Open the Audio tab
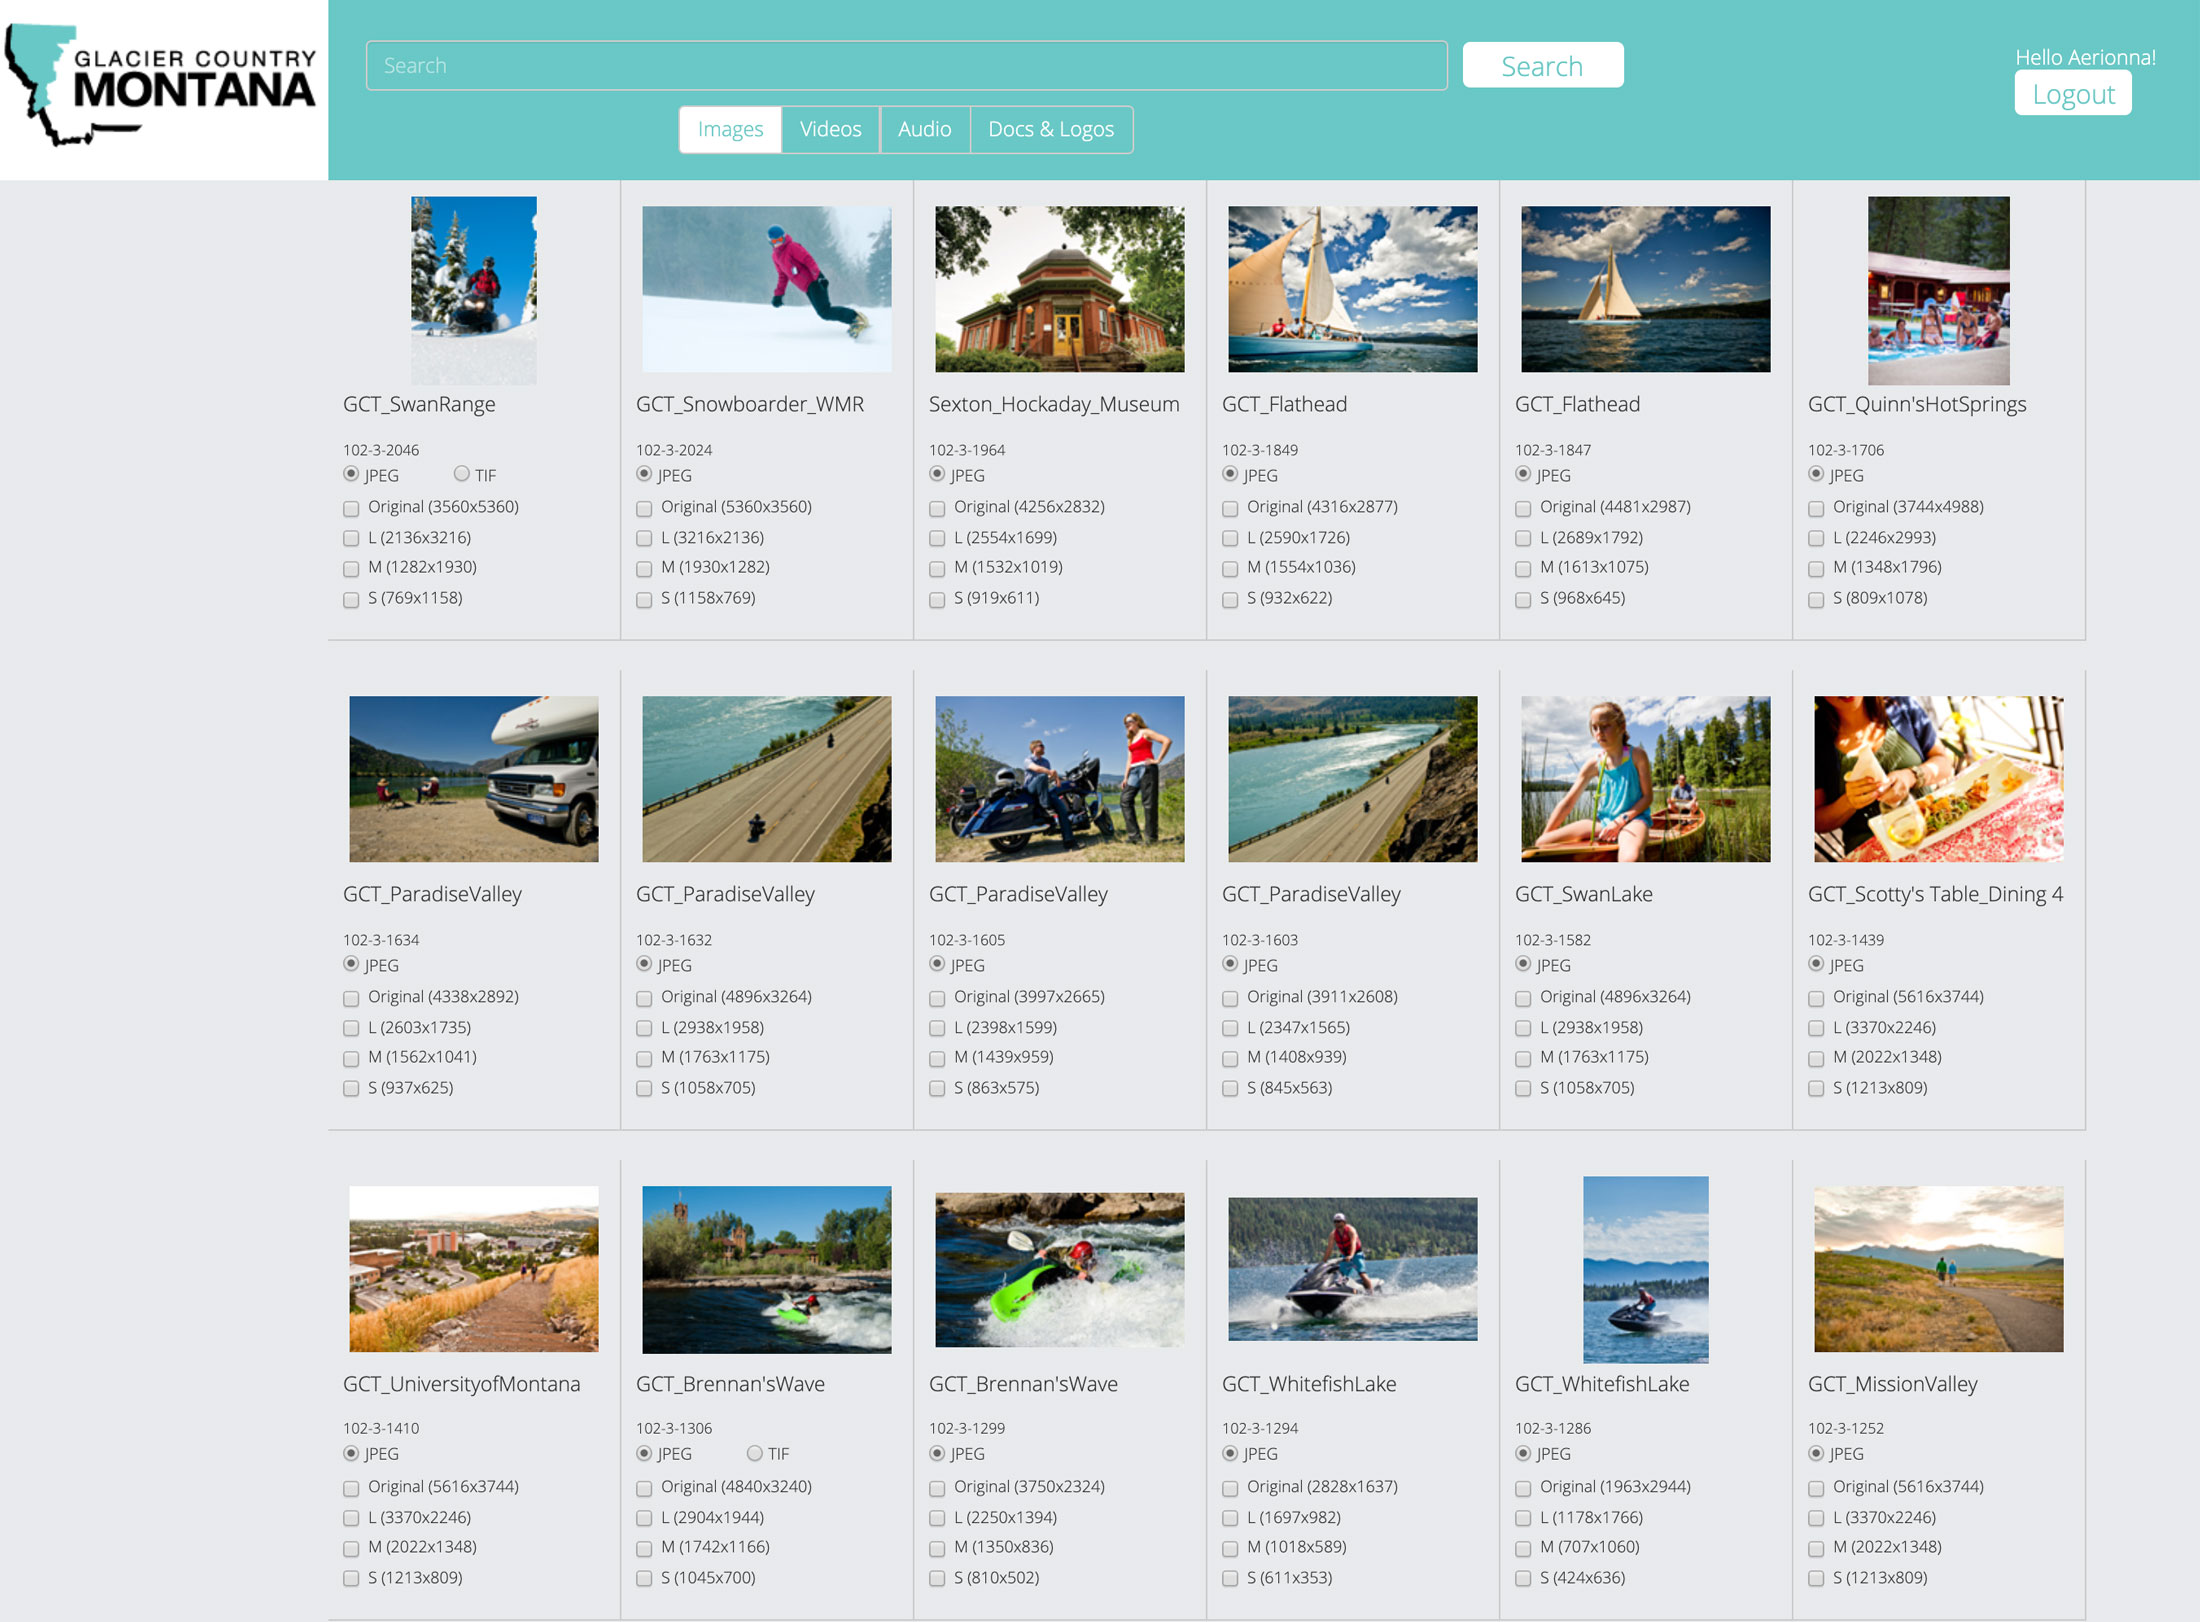Viewport: 2200px width, 1622px height. pos(924,129)
